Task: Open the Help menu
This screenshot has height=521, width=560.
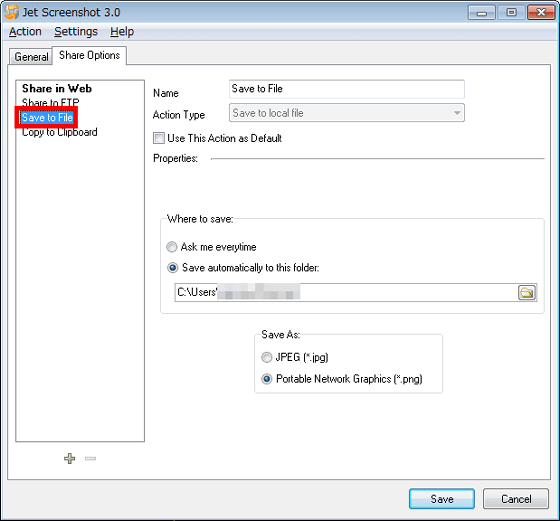Action: tap(122, 31)
